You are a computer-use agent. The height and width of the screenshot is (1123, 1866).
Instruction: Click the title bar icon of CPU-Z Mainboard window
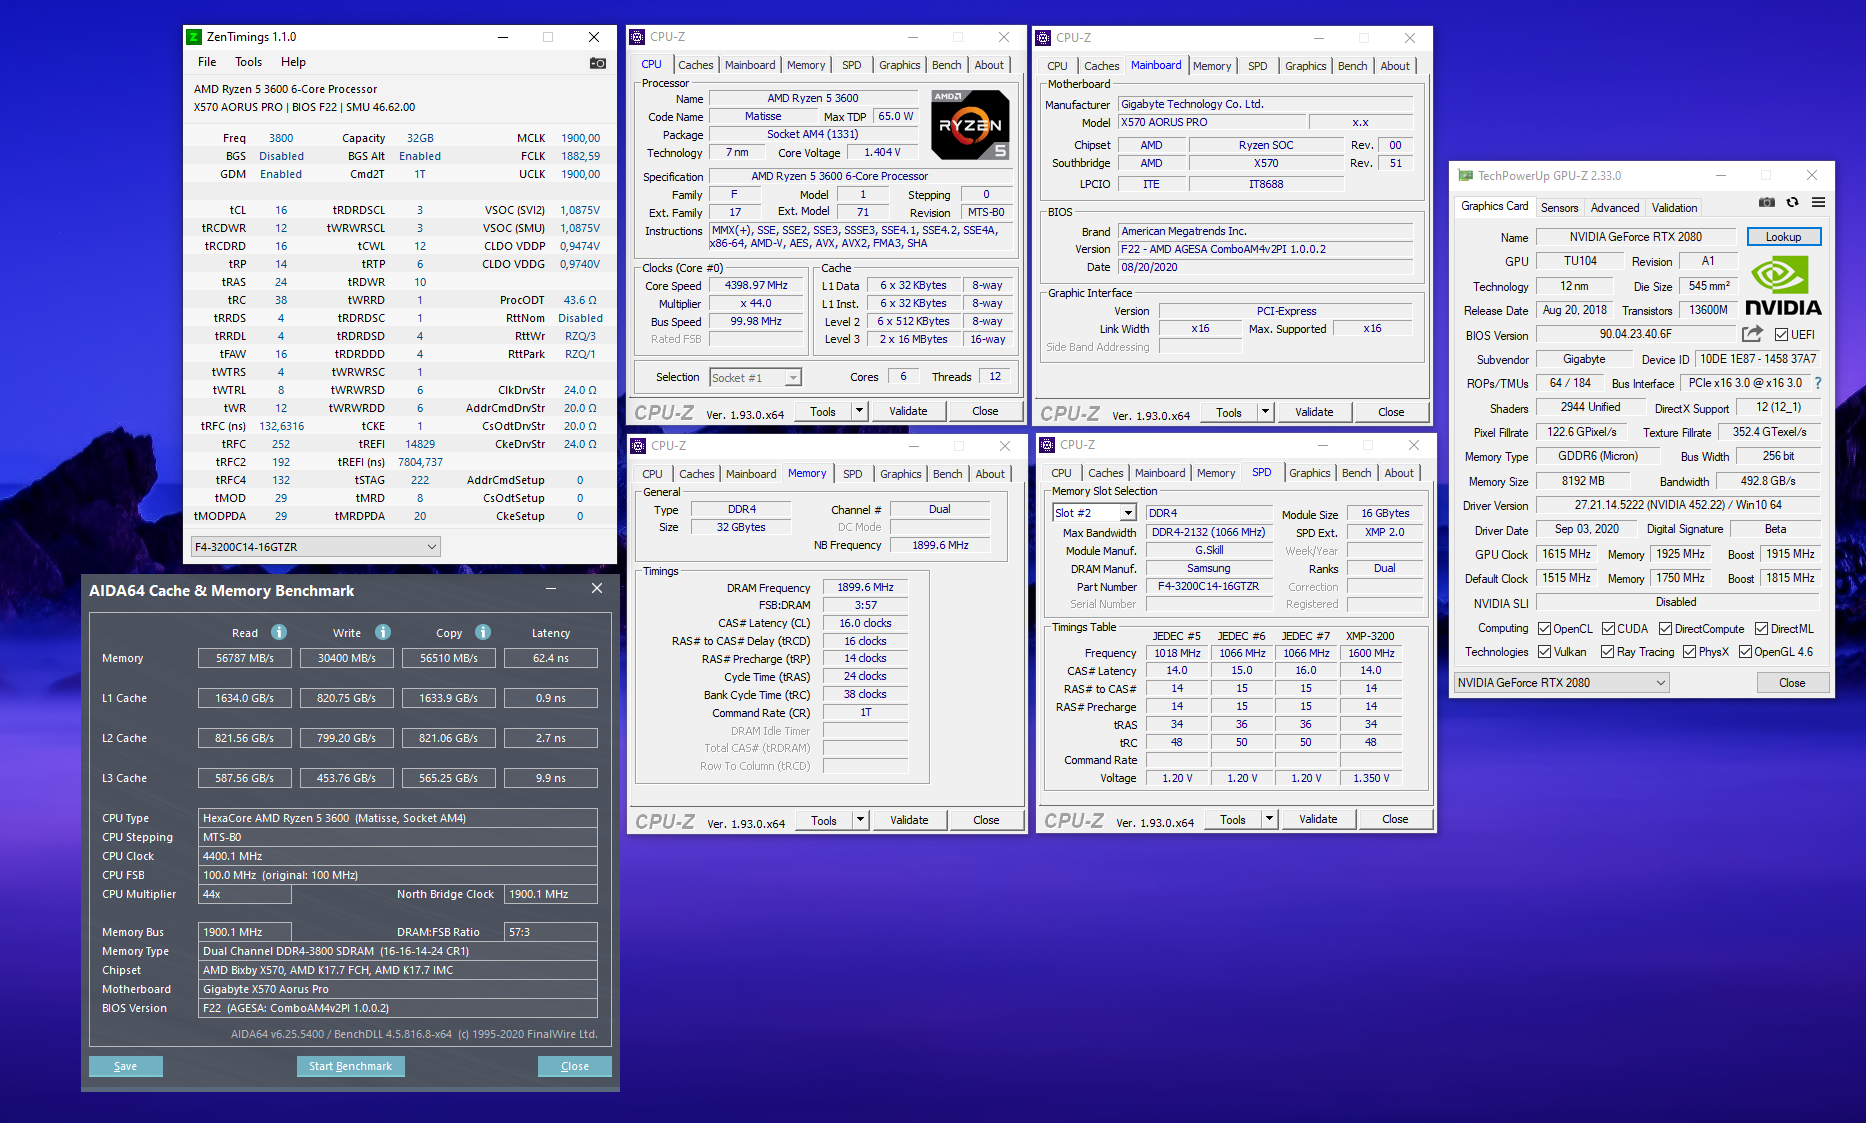tap(1043, 38)
